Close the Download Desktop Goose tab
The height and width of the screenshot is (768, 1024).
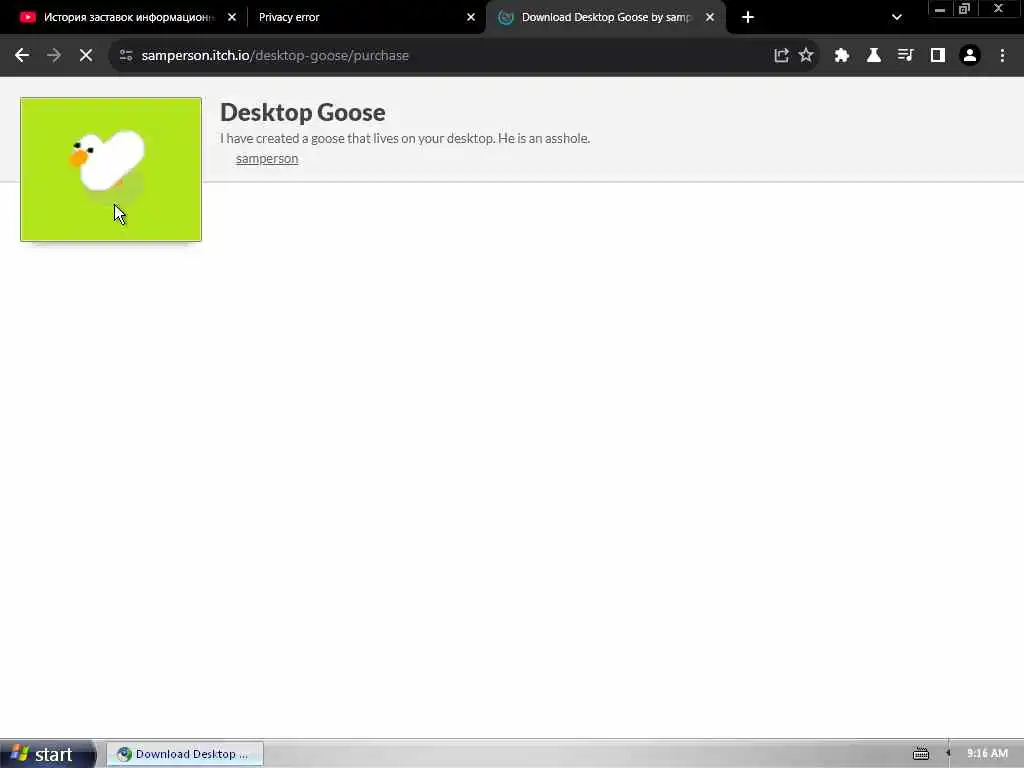tap(710, 17)
